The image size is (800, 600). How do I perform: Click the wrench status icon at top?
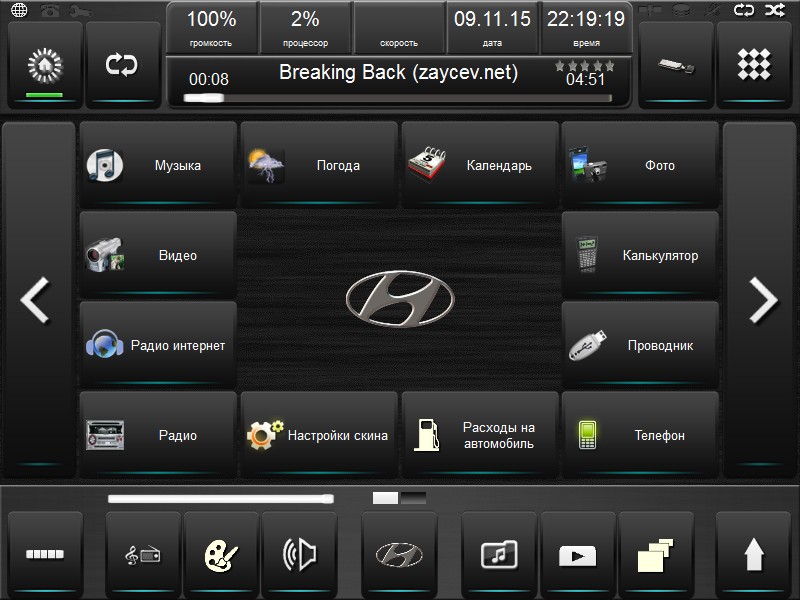81,10
